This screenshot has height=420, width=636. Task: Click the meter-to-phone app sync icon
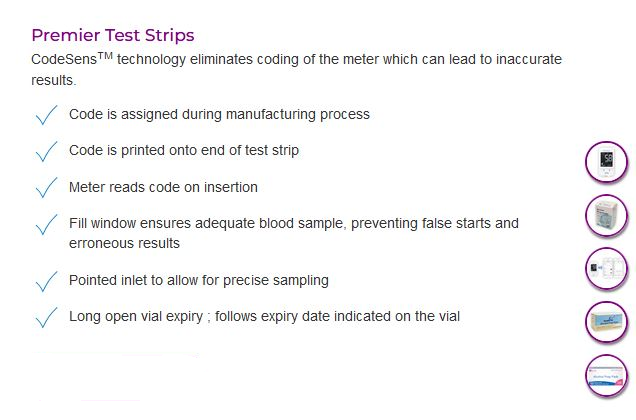[x=606, y=268]
